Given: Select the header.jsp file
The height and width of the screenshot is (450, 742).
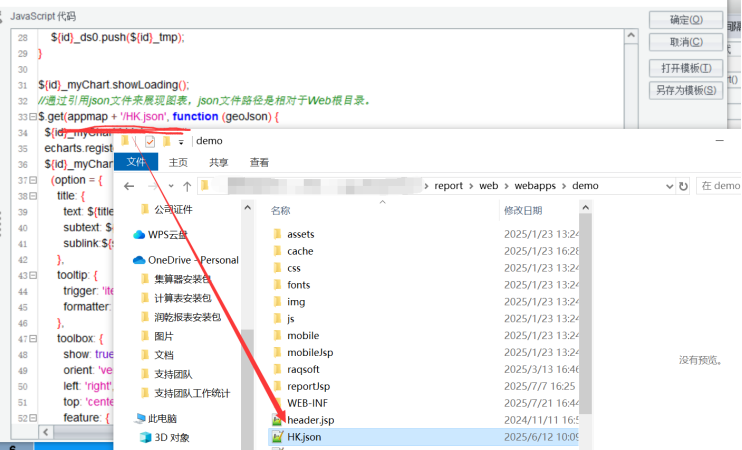Looking at the screenshot, I should 310,420.
